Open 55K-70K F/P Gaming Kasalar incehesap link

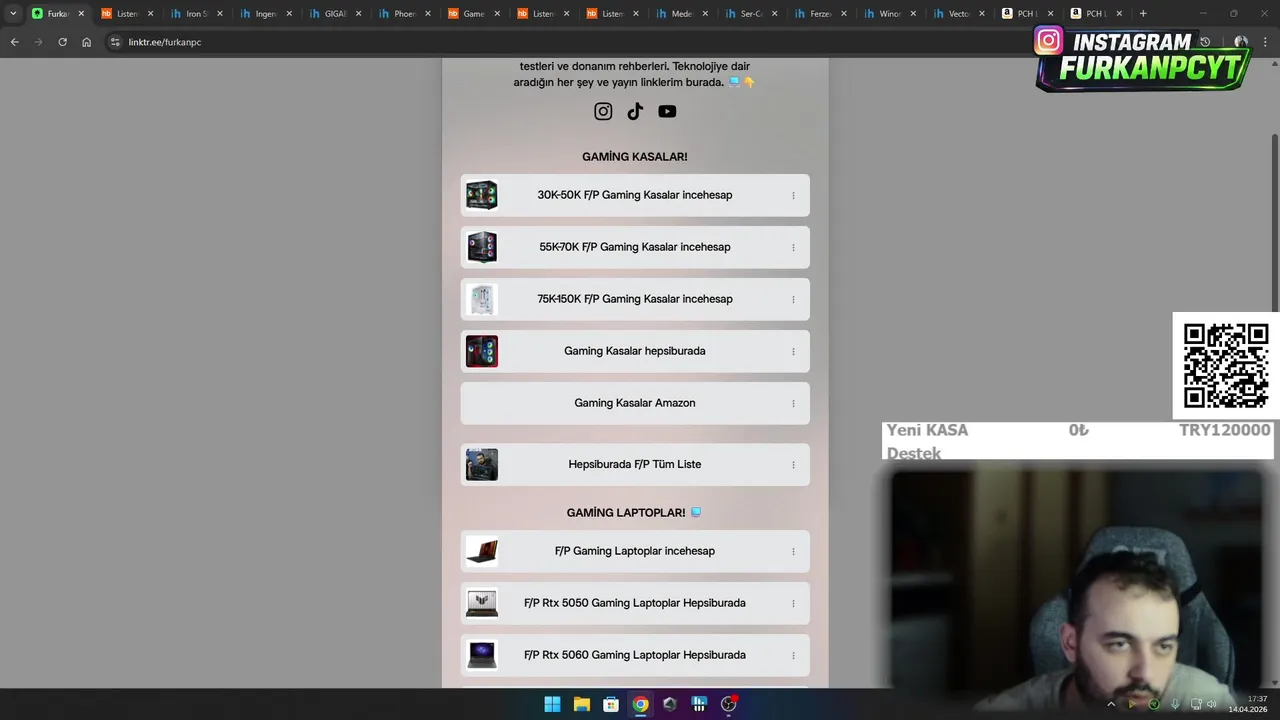point(635,247)
